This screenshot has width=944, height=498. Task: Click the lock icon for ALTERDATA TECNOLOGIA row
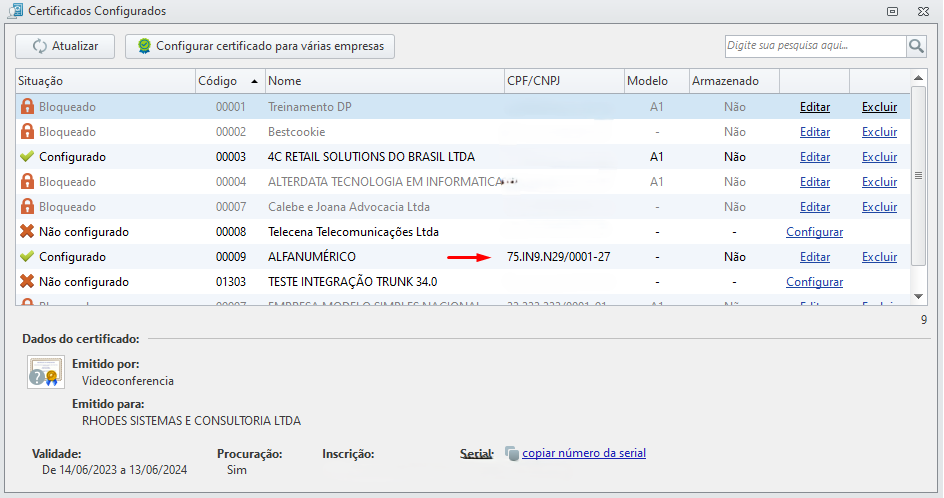click(x=27, y=181)
